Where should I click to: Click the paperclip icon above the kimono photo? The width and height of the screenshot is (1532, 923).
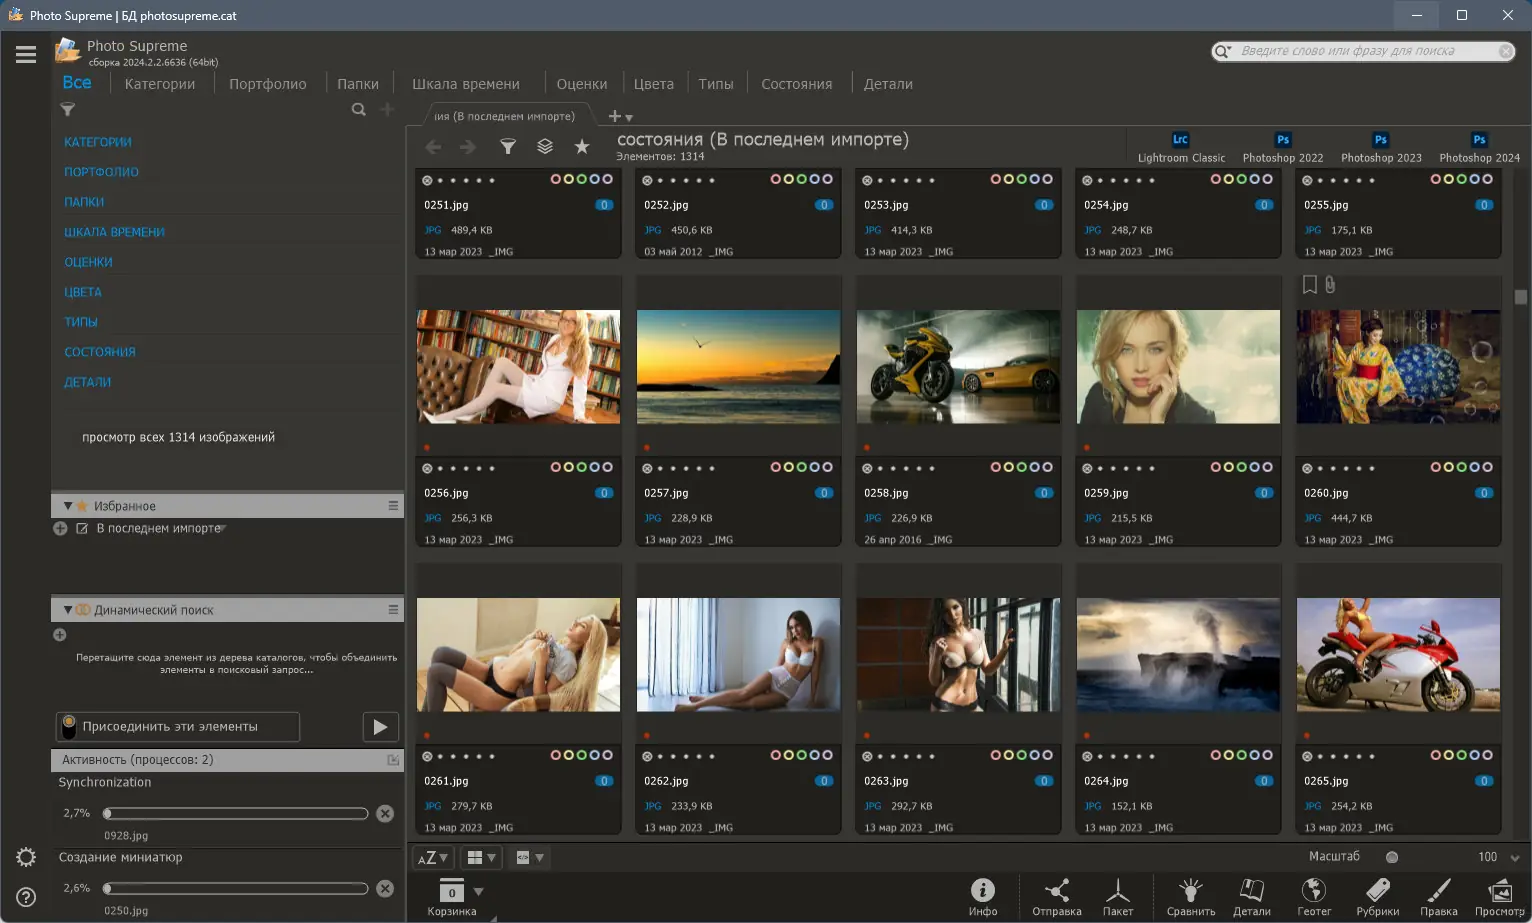click(1330, 285)
